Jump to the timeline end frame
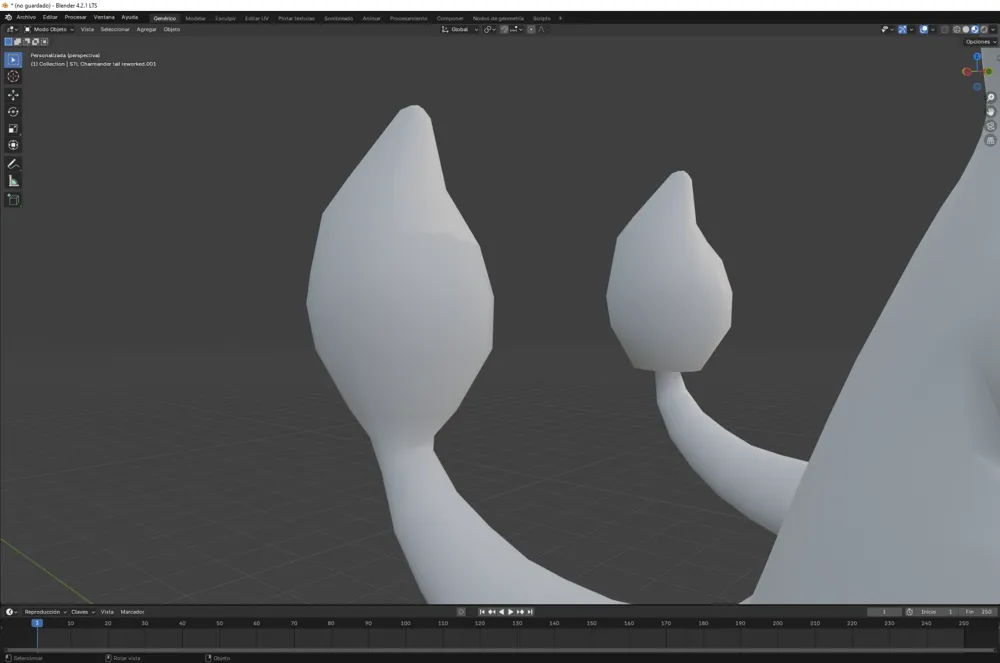This screenshot has height=663, width=1000. point(529,611)
